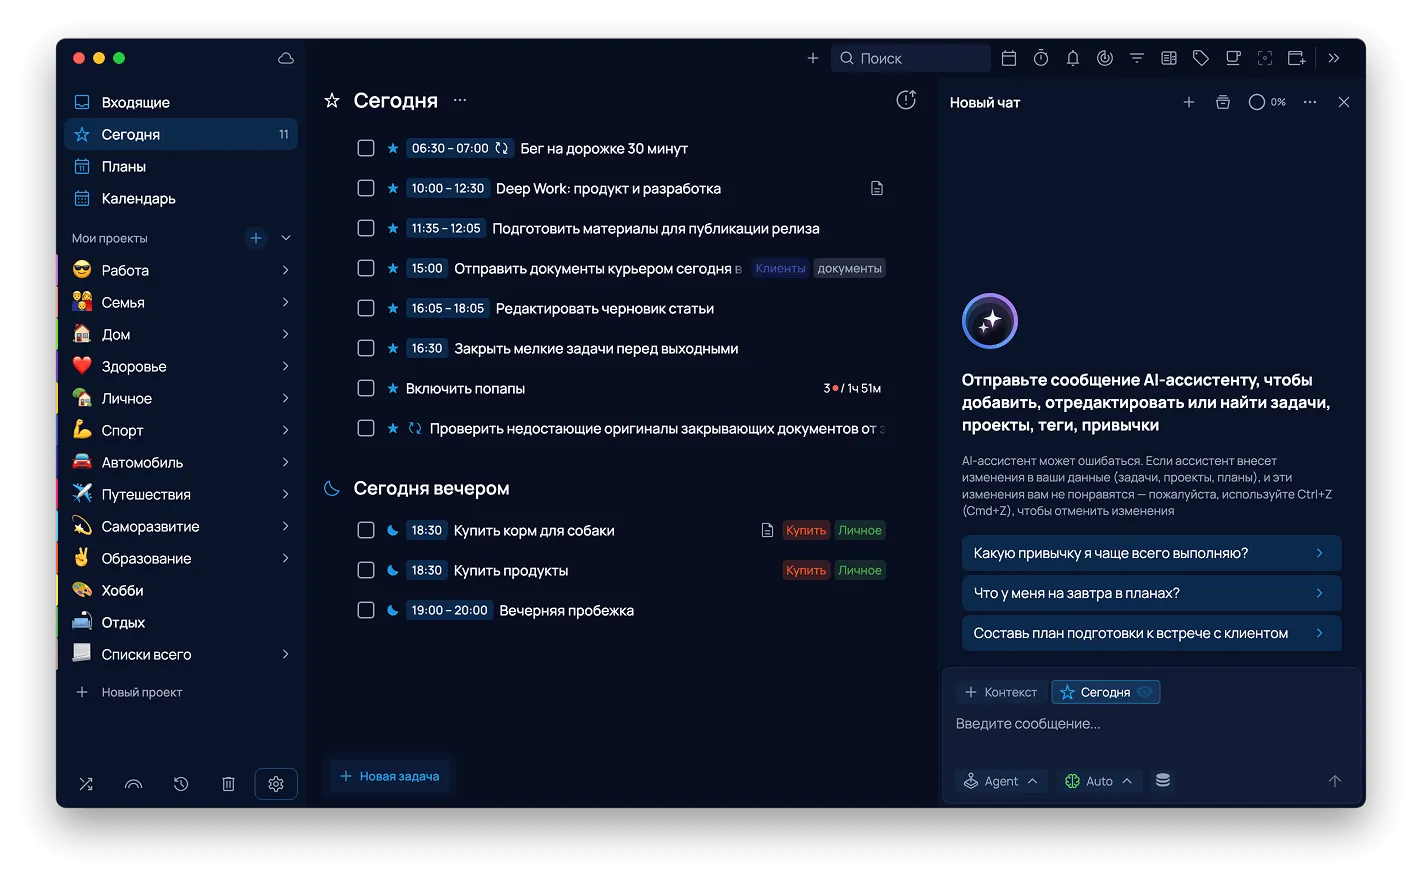Click the cloud sync icon in the sidebar header
This screenshot has width=1422, height=882.
[x=286, y=58]
